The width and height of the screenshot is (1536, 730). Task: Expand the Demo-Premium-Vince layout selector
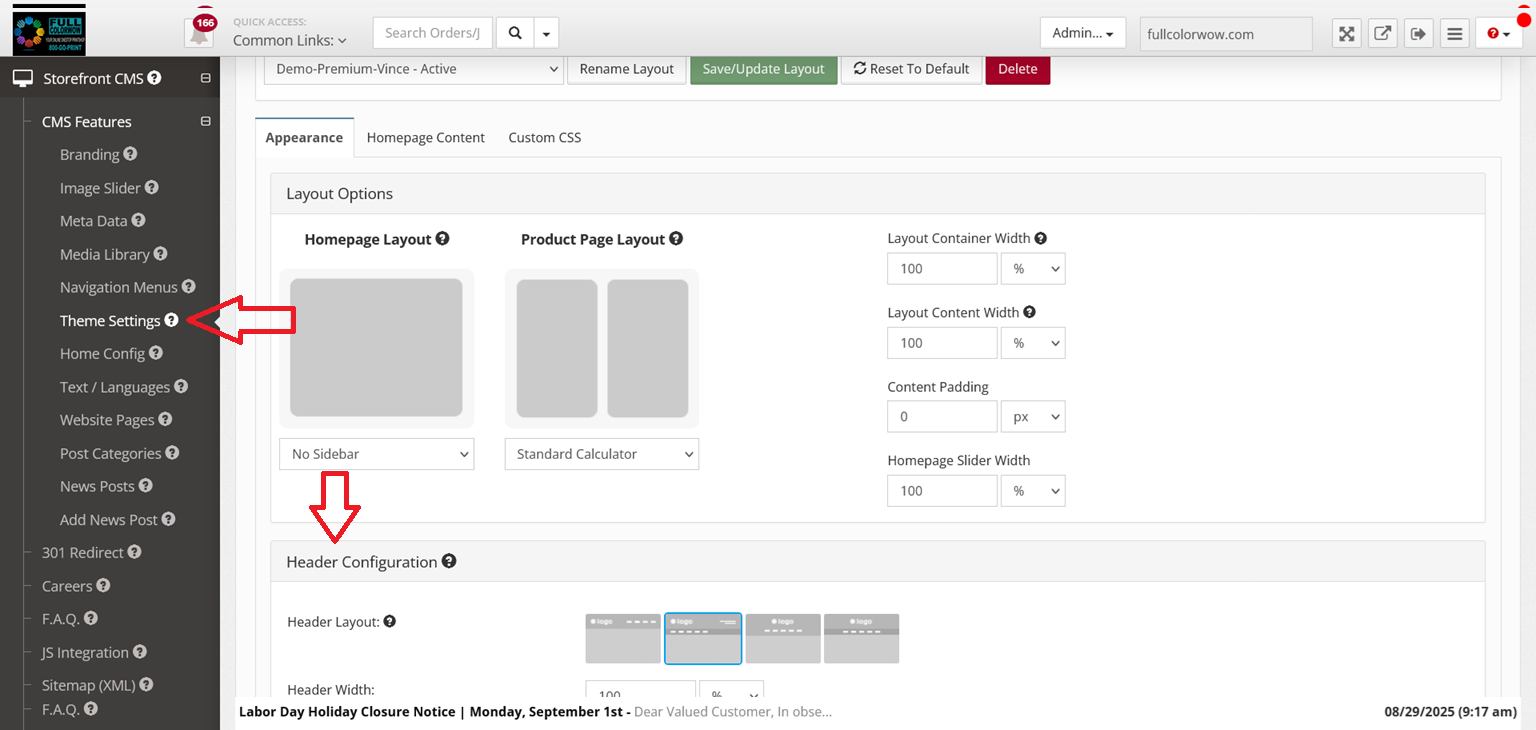(x=413, y=69)
